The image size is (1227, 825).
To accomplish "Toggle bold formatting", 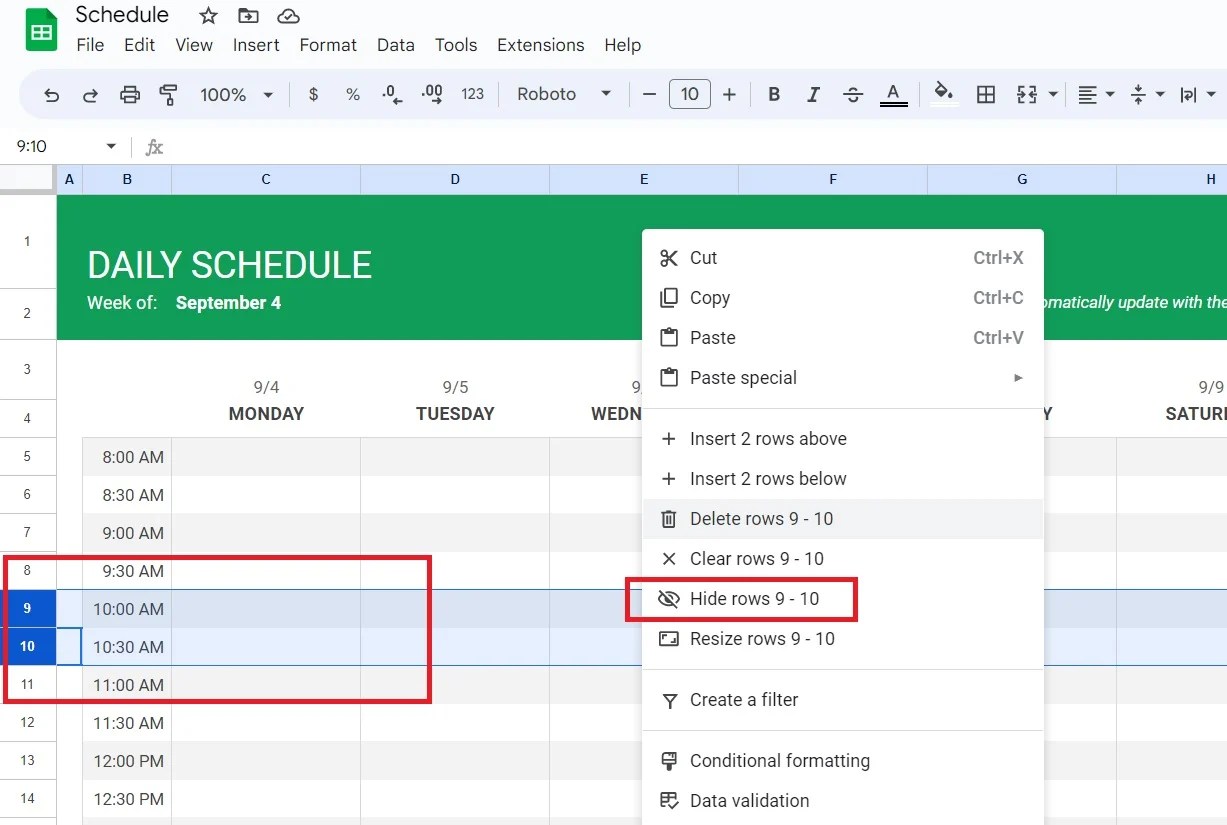I will [x=773, y=94].
